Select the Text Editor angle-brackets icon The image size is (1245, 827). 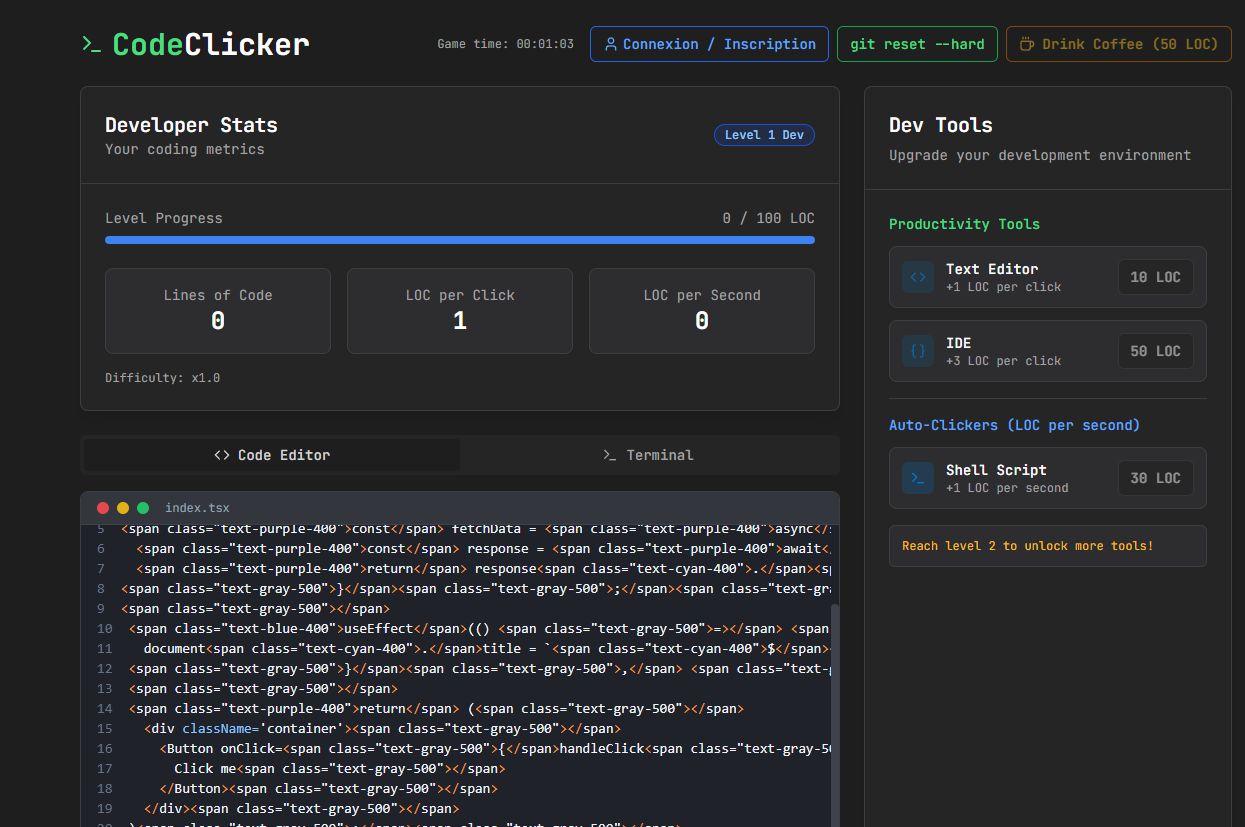tap(917, 277)
